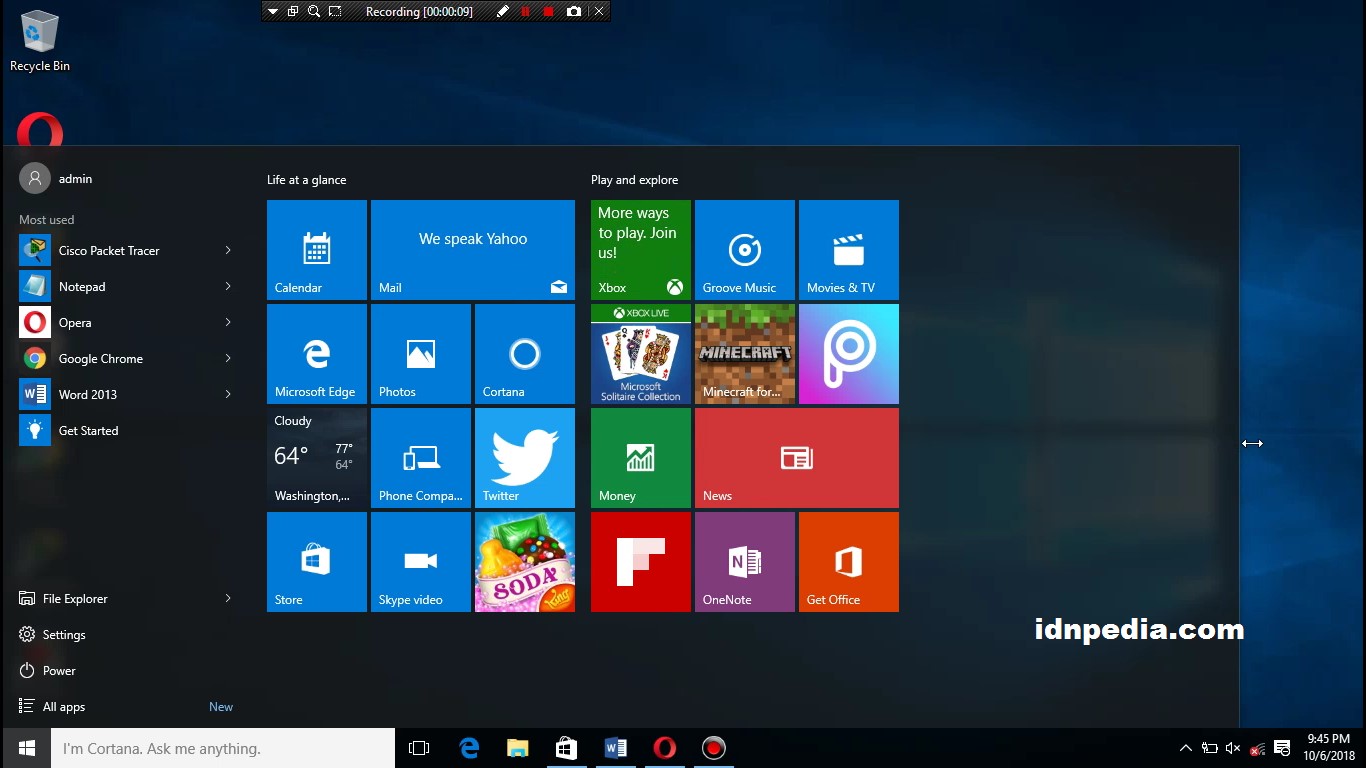The width and height of the screenshot is (1366, 768).
Task: Take a screenshot with the camera icon
Action: pos(574,11)
